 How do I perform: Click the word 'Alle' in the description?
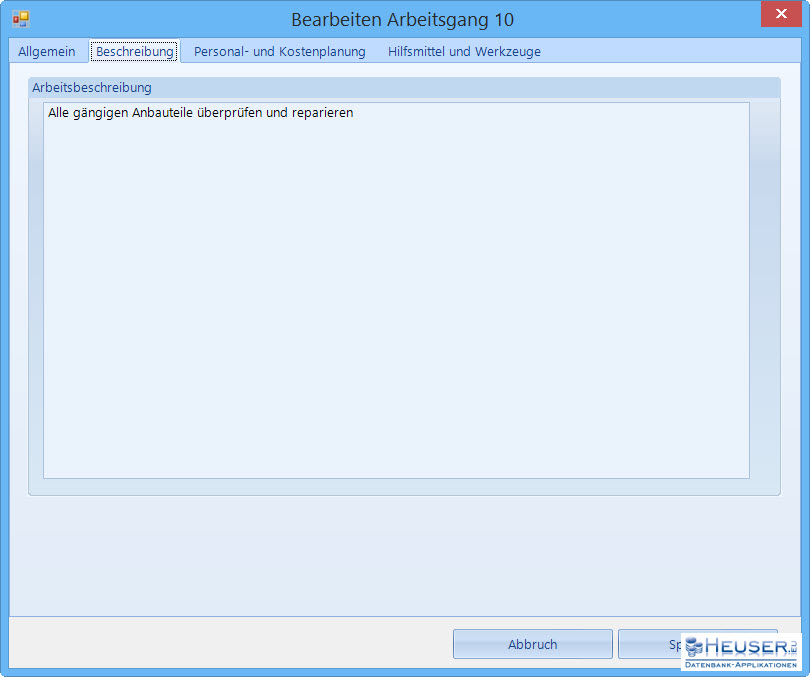[59, 113]
